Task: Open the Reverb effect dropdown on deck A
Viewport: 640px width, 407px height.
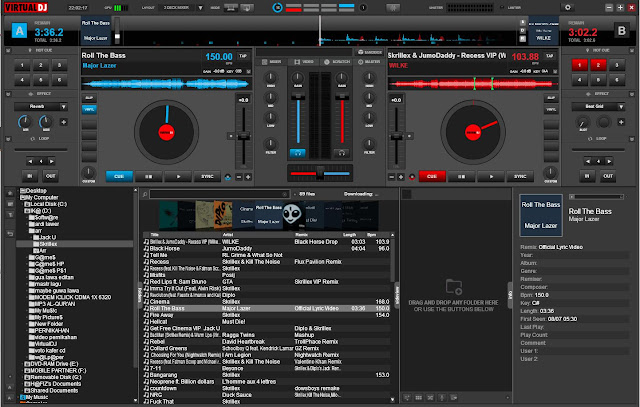Action: (64, 107)
